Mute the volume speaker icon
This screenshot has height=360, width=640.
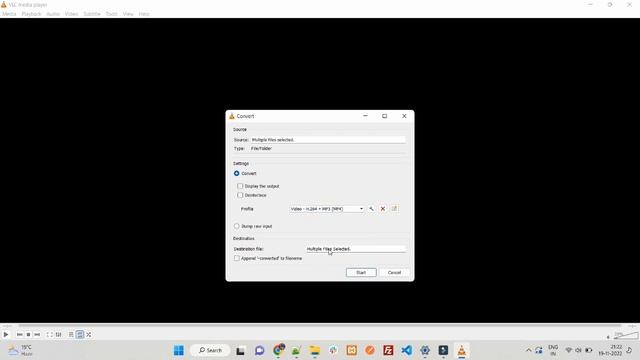(608, 337)
